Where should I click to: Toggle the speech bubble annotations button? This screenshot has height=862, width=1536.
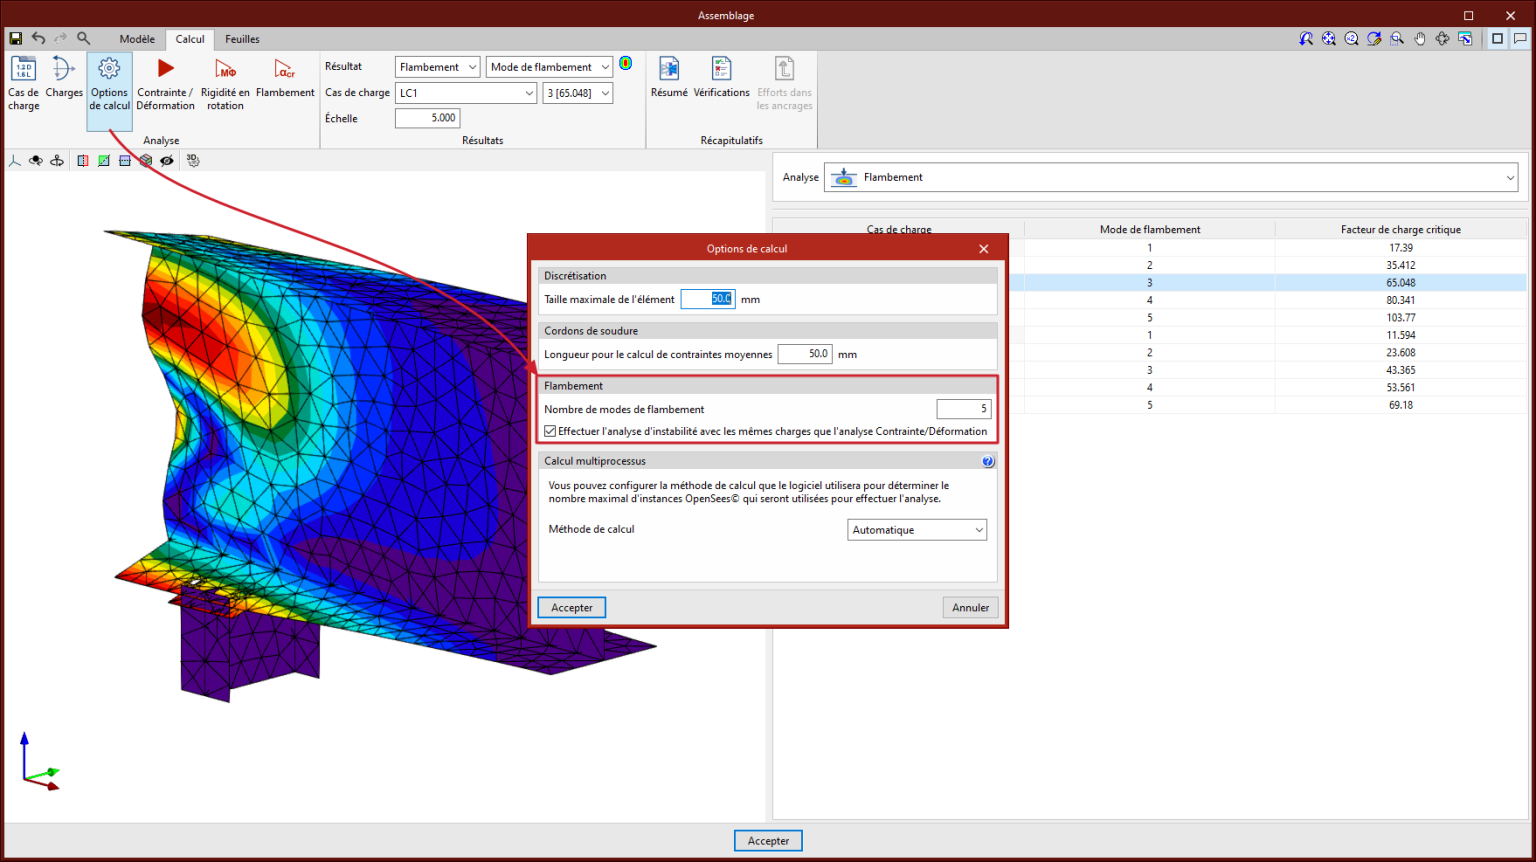point(1520,39)
